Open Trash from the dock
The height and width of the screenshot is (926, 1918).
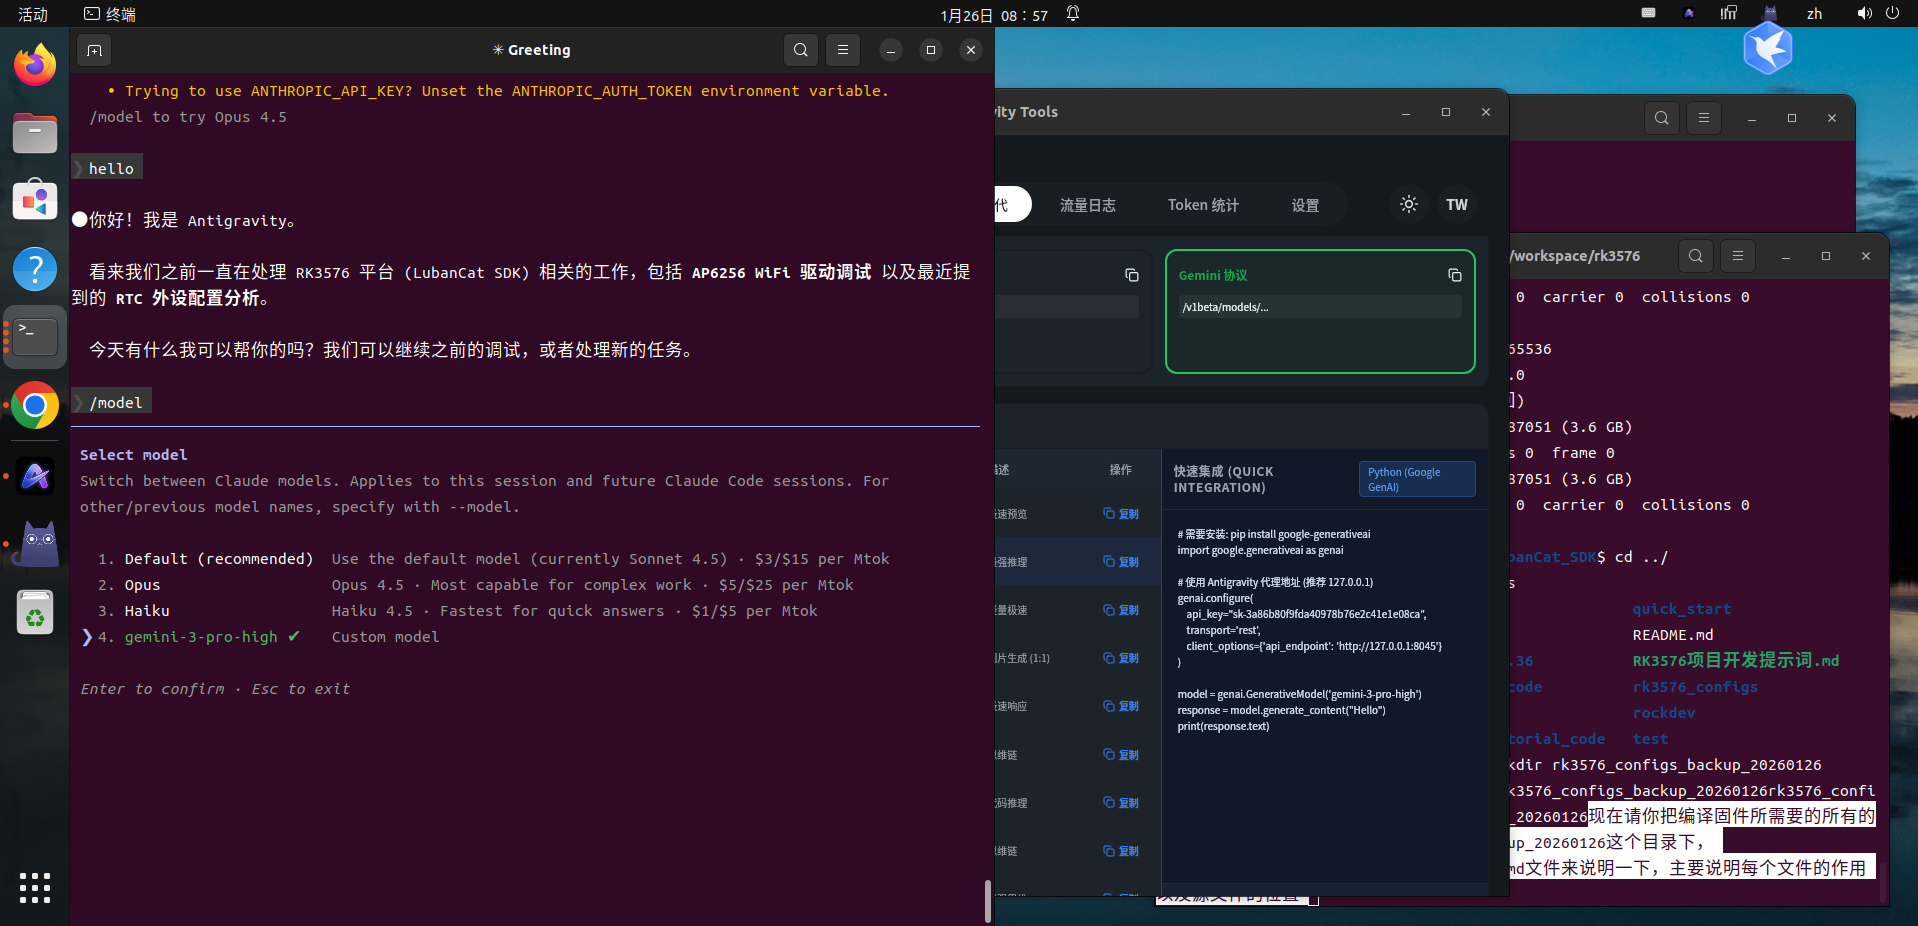[35, 612]
